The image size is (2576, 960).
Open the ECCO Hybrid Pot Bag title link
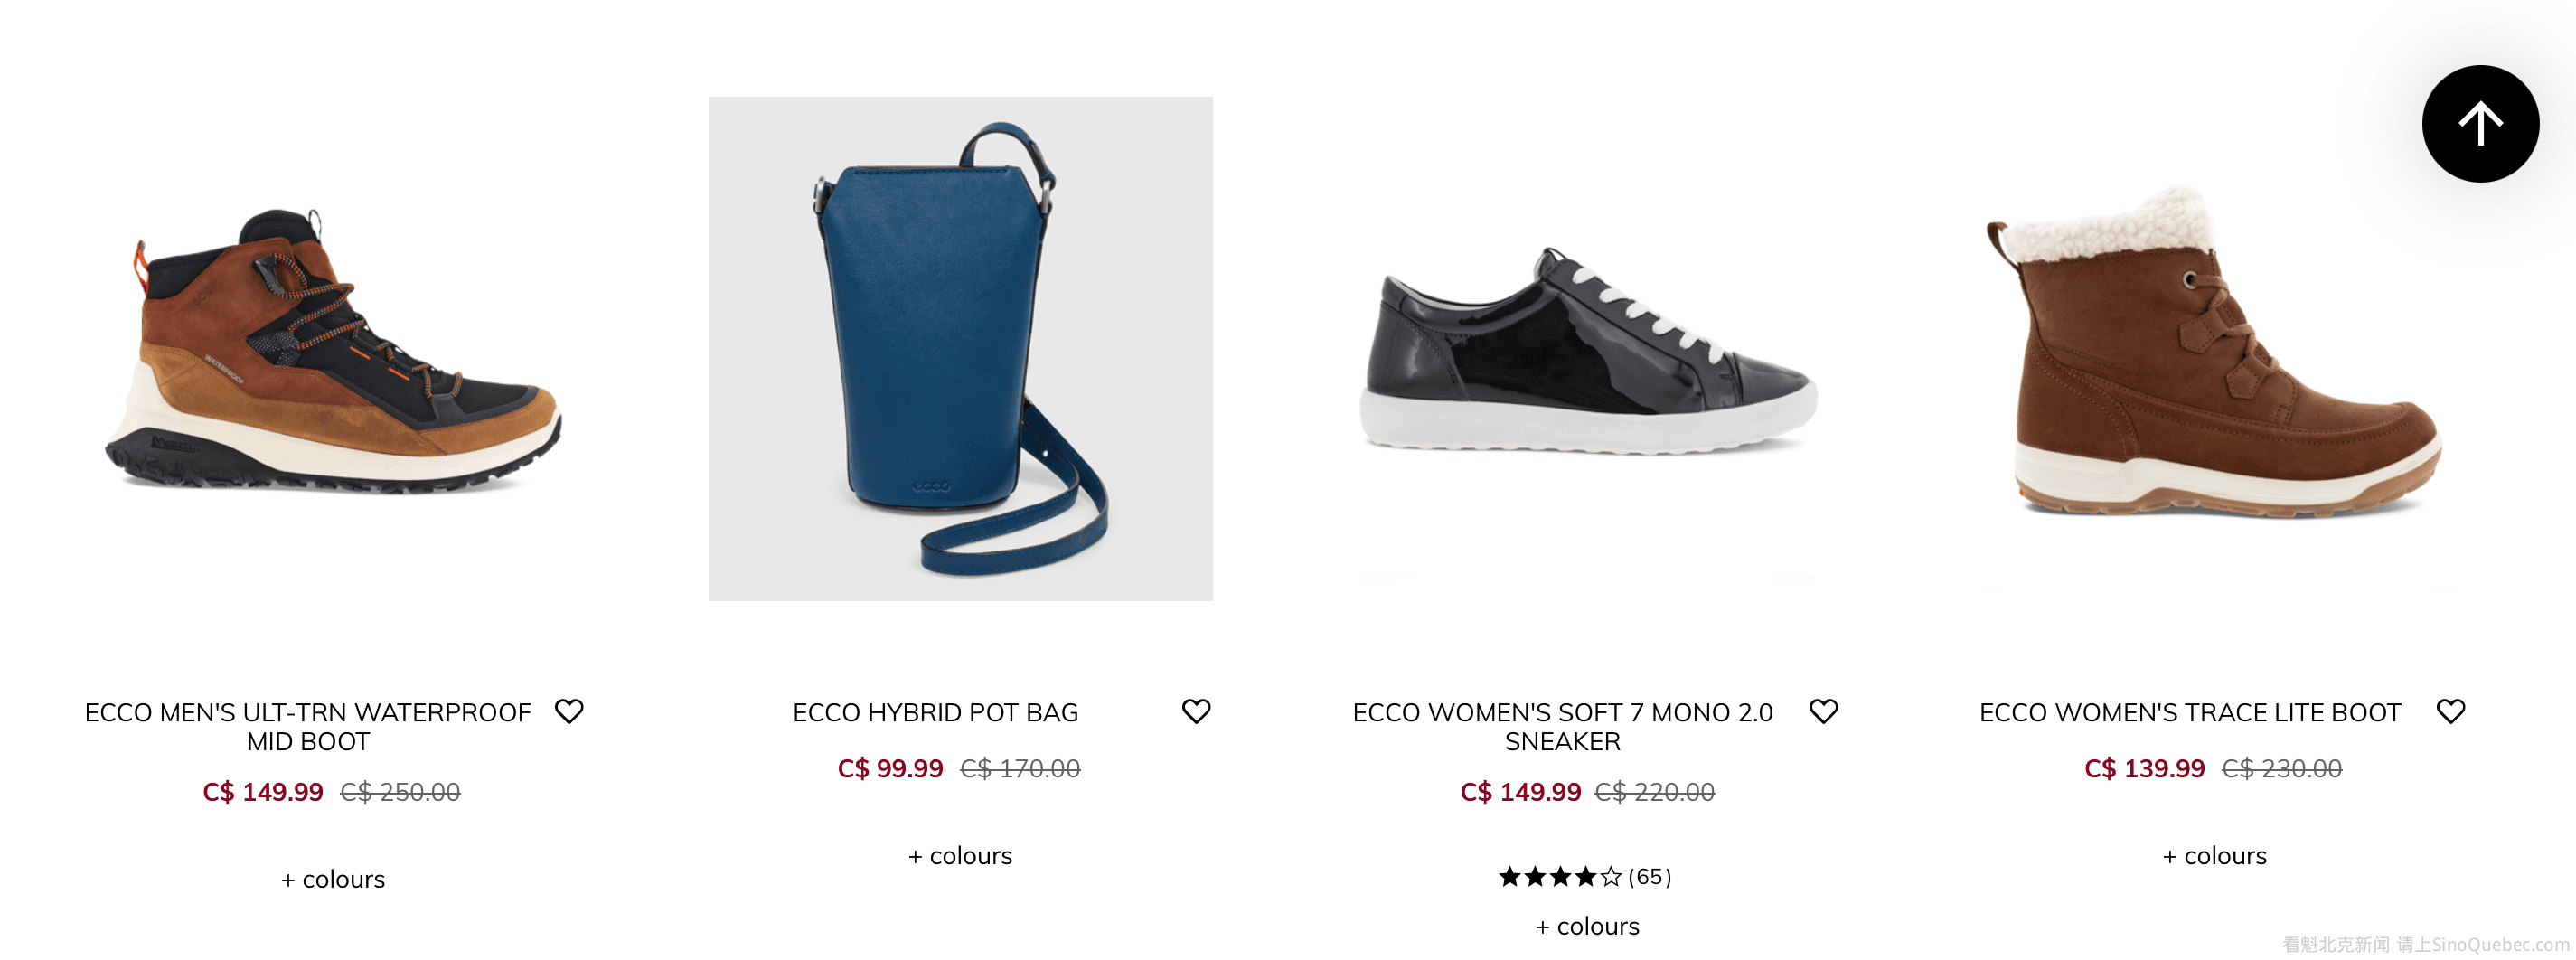[x=935, y=712]
